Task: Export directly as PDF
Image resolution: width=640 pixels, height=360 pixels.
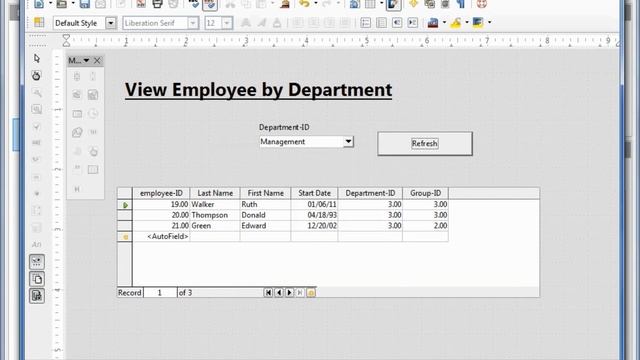Action: coord(141,4)
